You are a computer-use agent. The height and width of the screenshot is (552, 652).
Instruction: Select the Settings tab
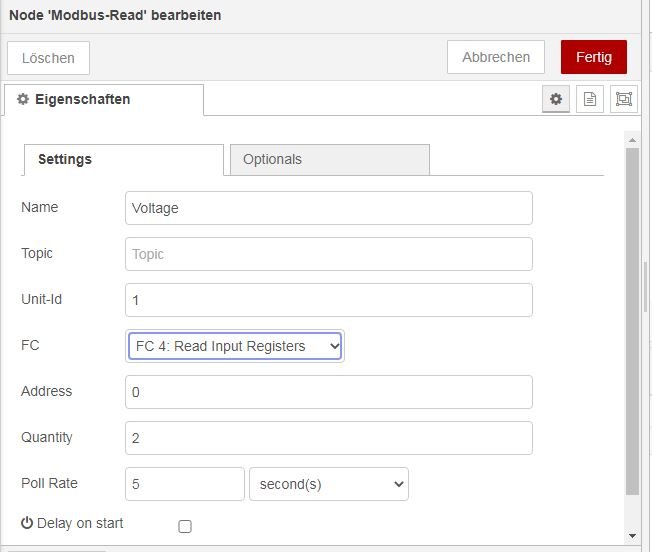[123, 159]
